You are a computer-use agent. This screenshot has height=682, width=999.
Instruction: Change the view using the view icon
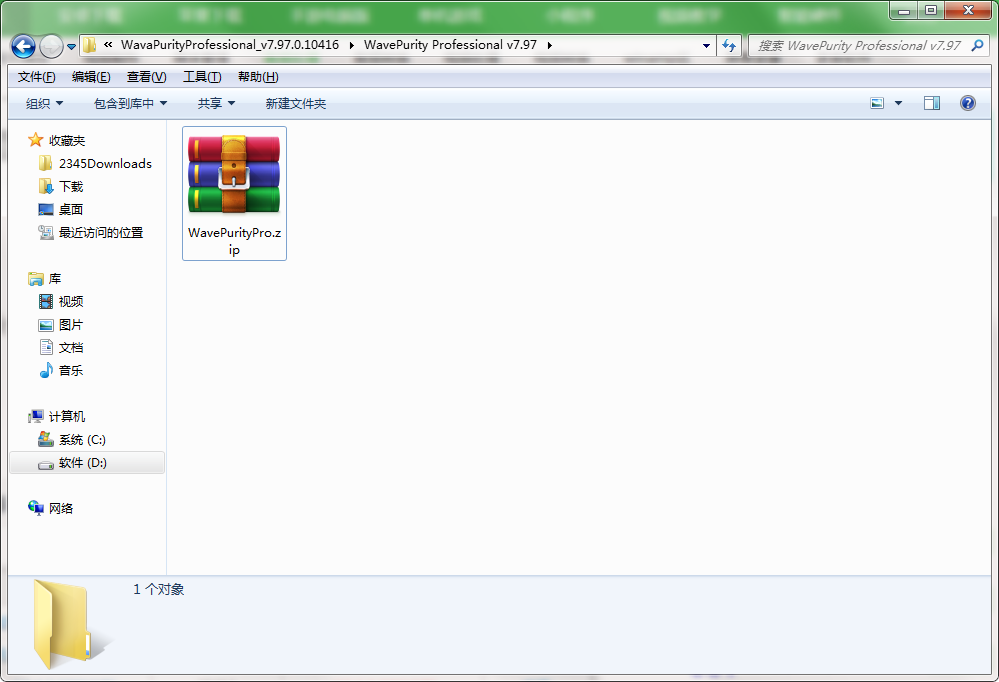[x=877, y=103]
